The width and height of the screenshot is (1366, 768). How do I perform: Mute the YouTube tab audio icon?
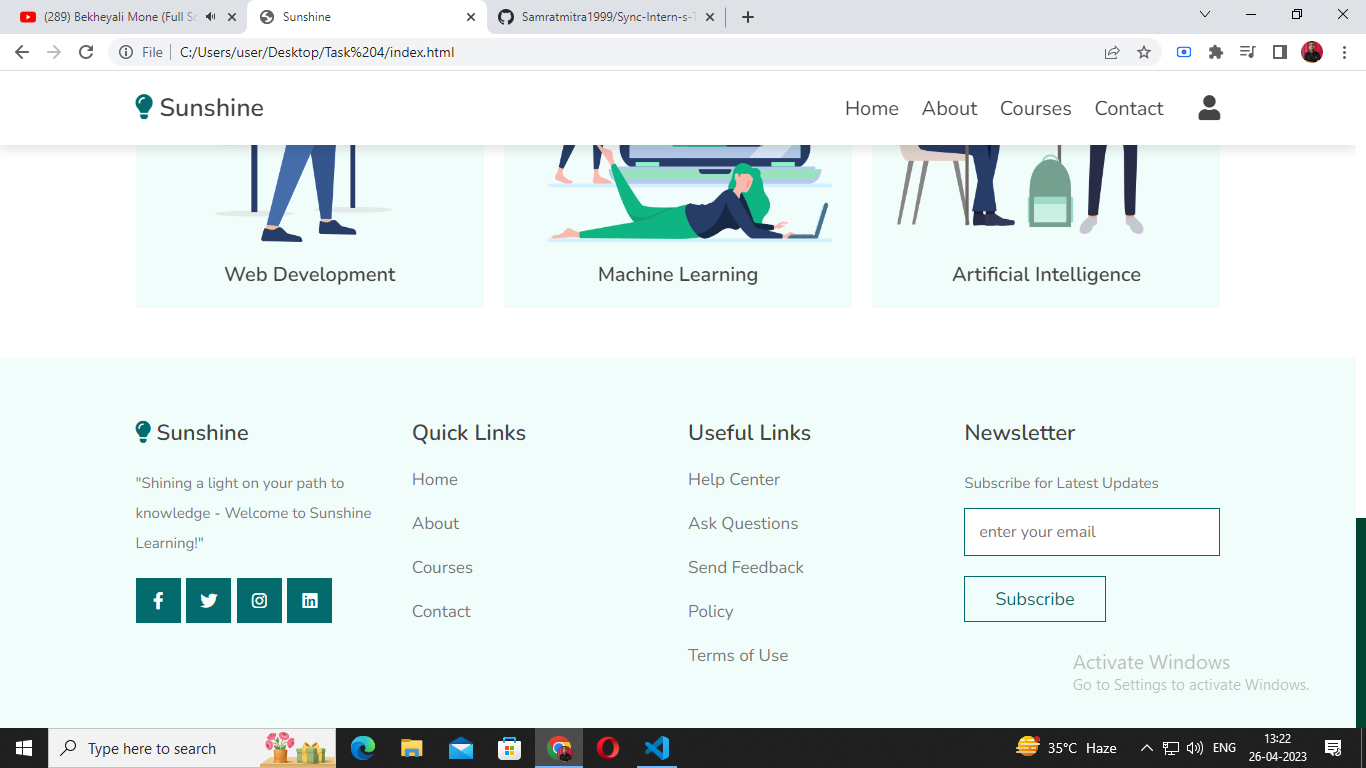tap(210, 17)
